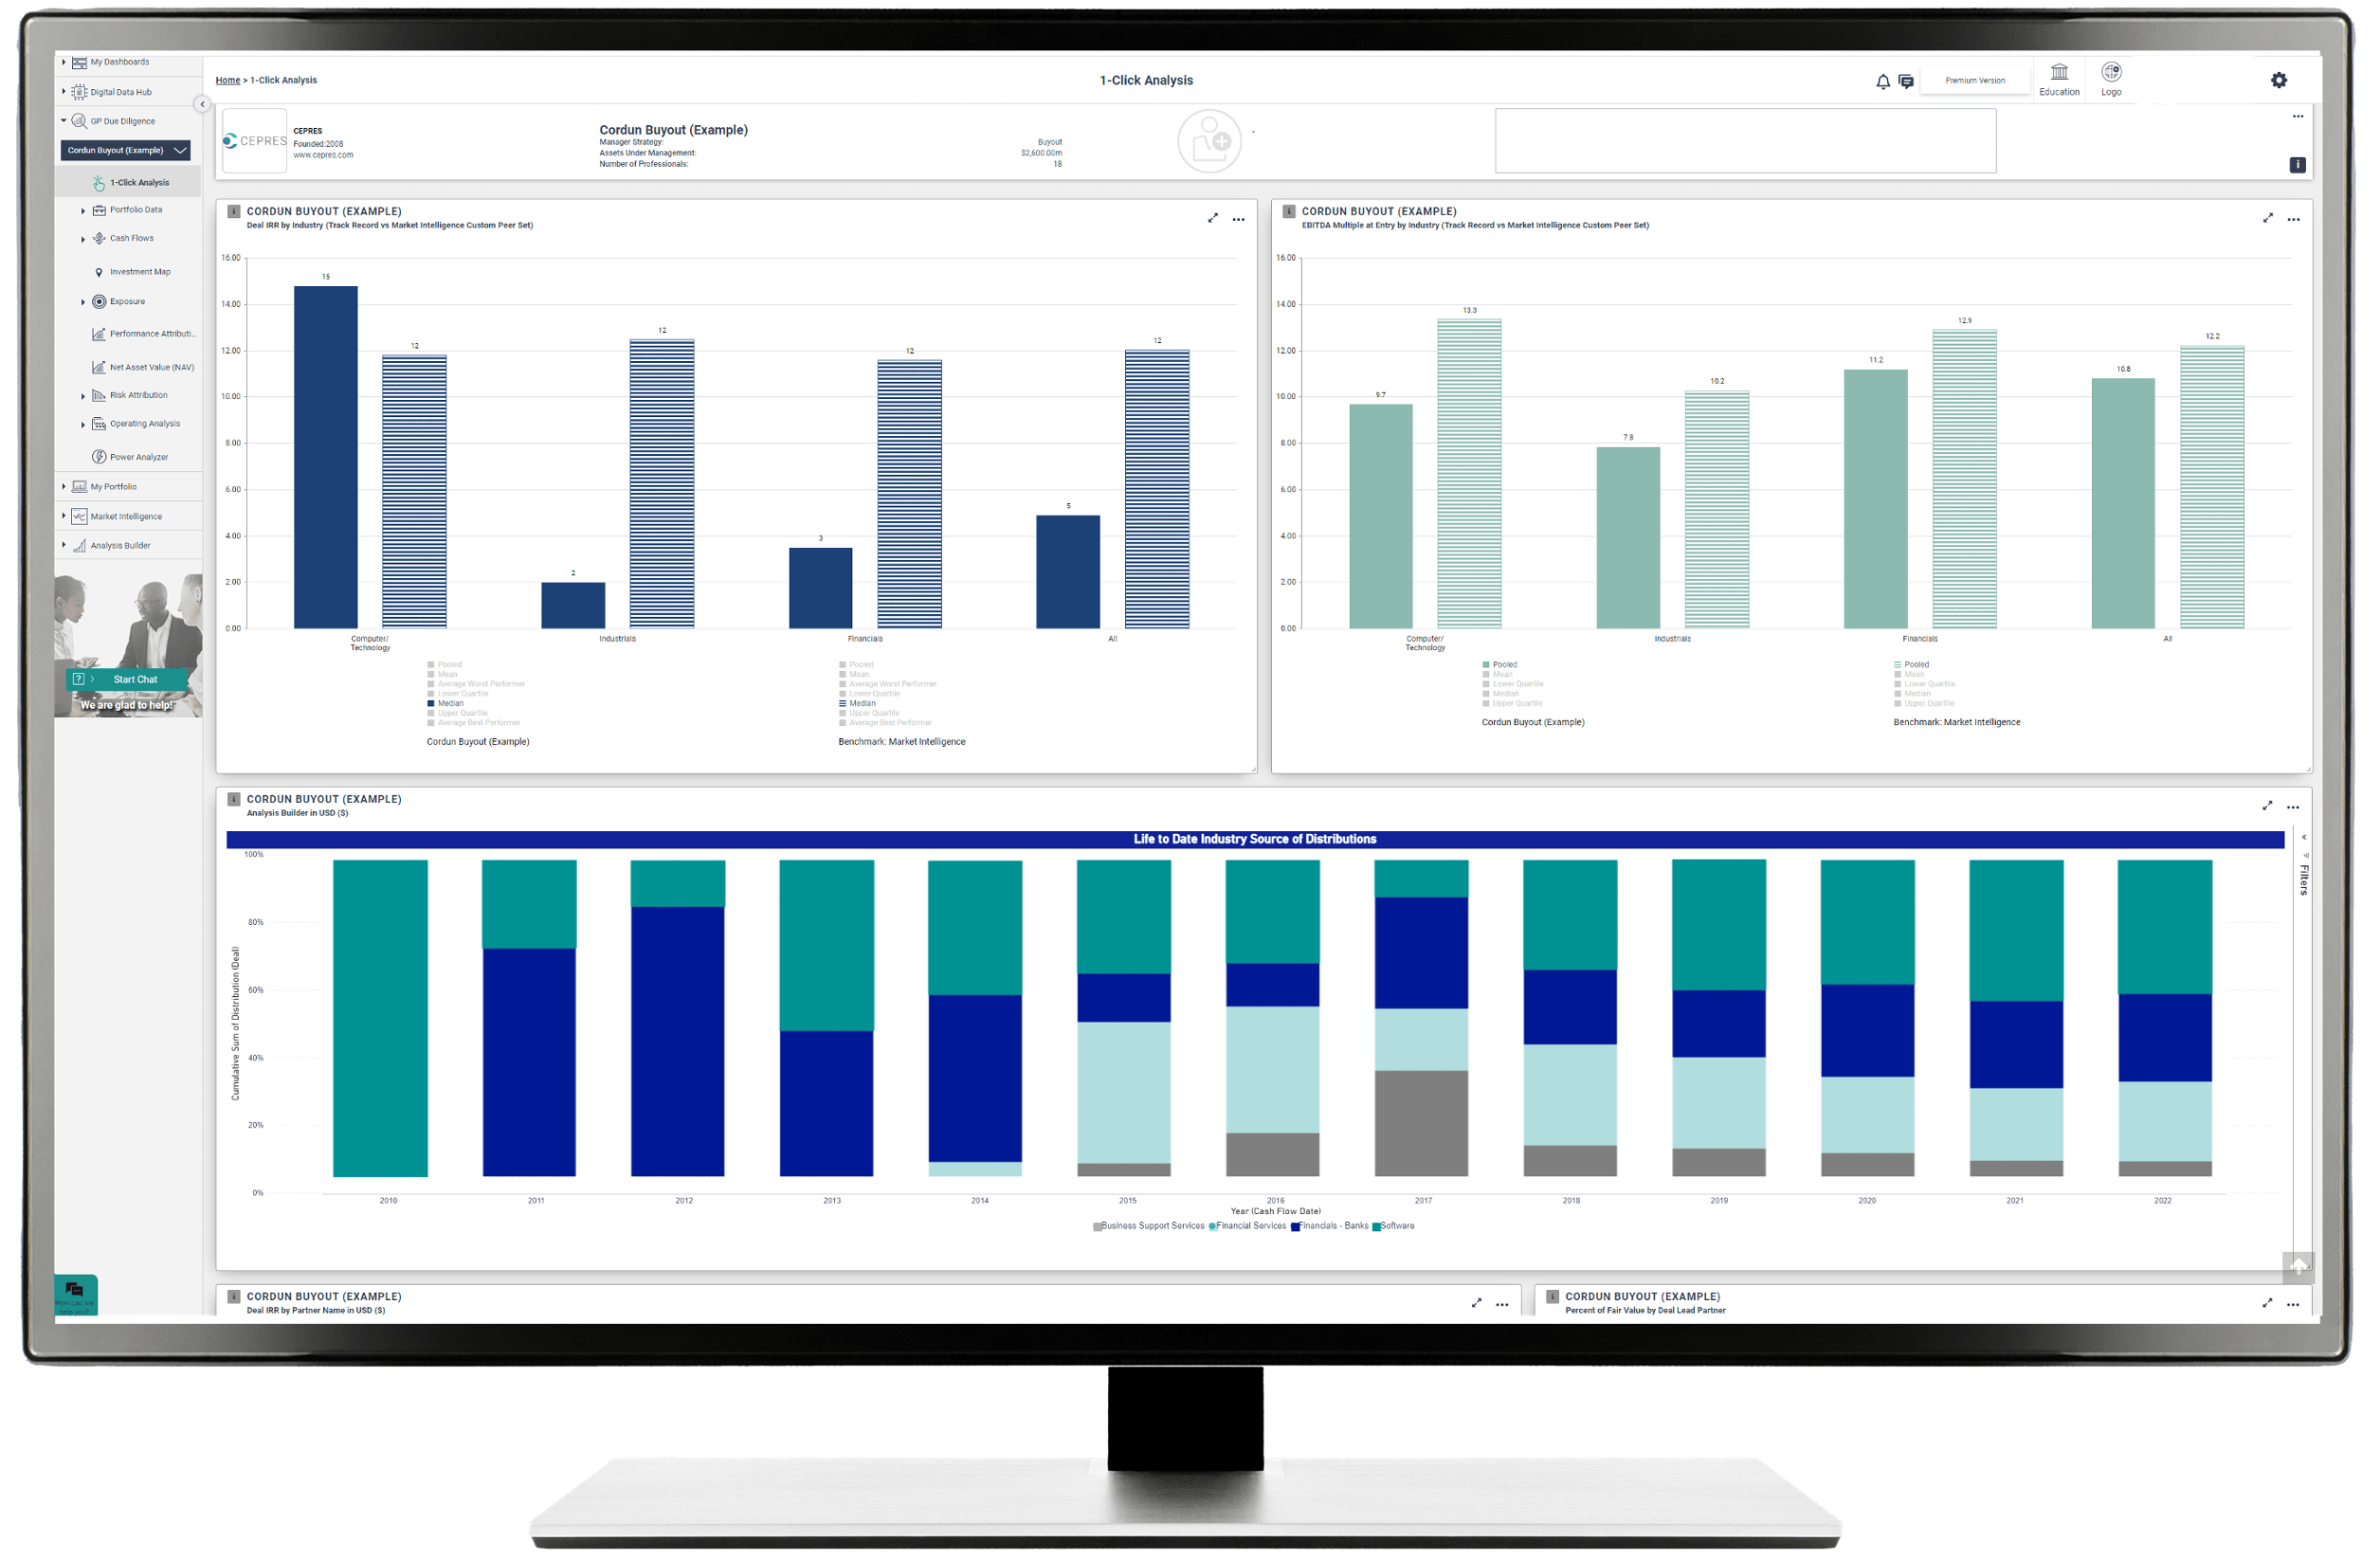The image size is (2380, 1559).
Task: Click the Logo globe icon
Action: [x=2111, y=72]
